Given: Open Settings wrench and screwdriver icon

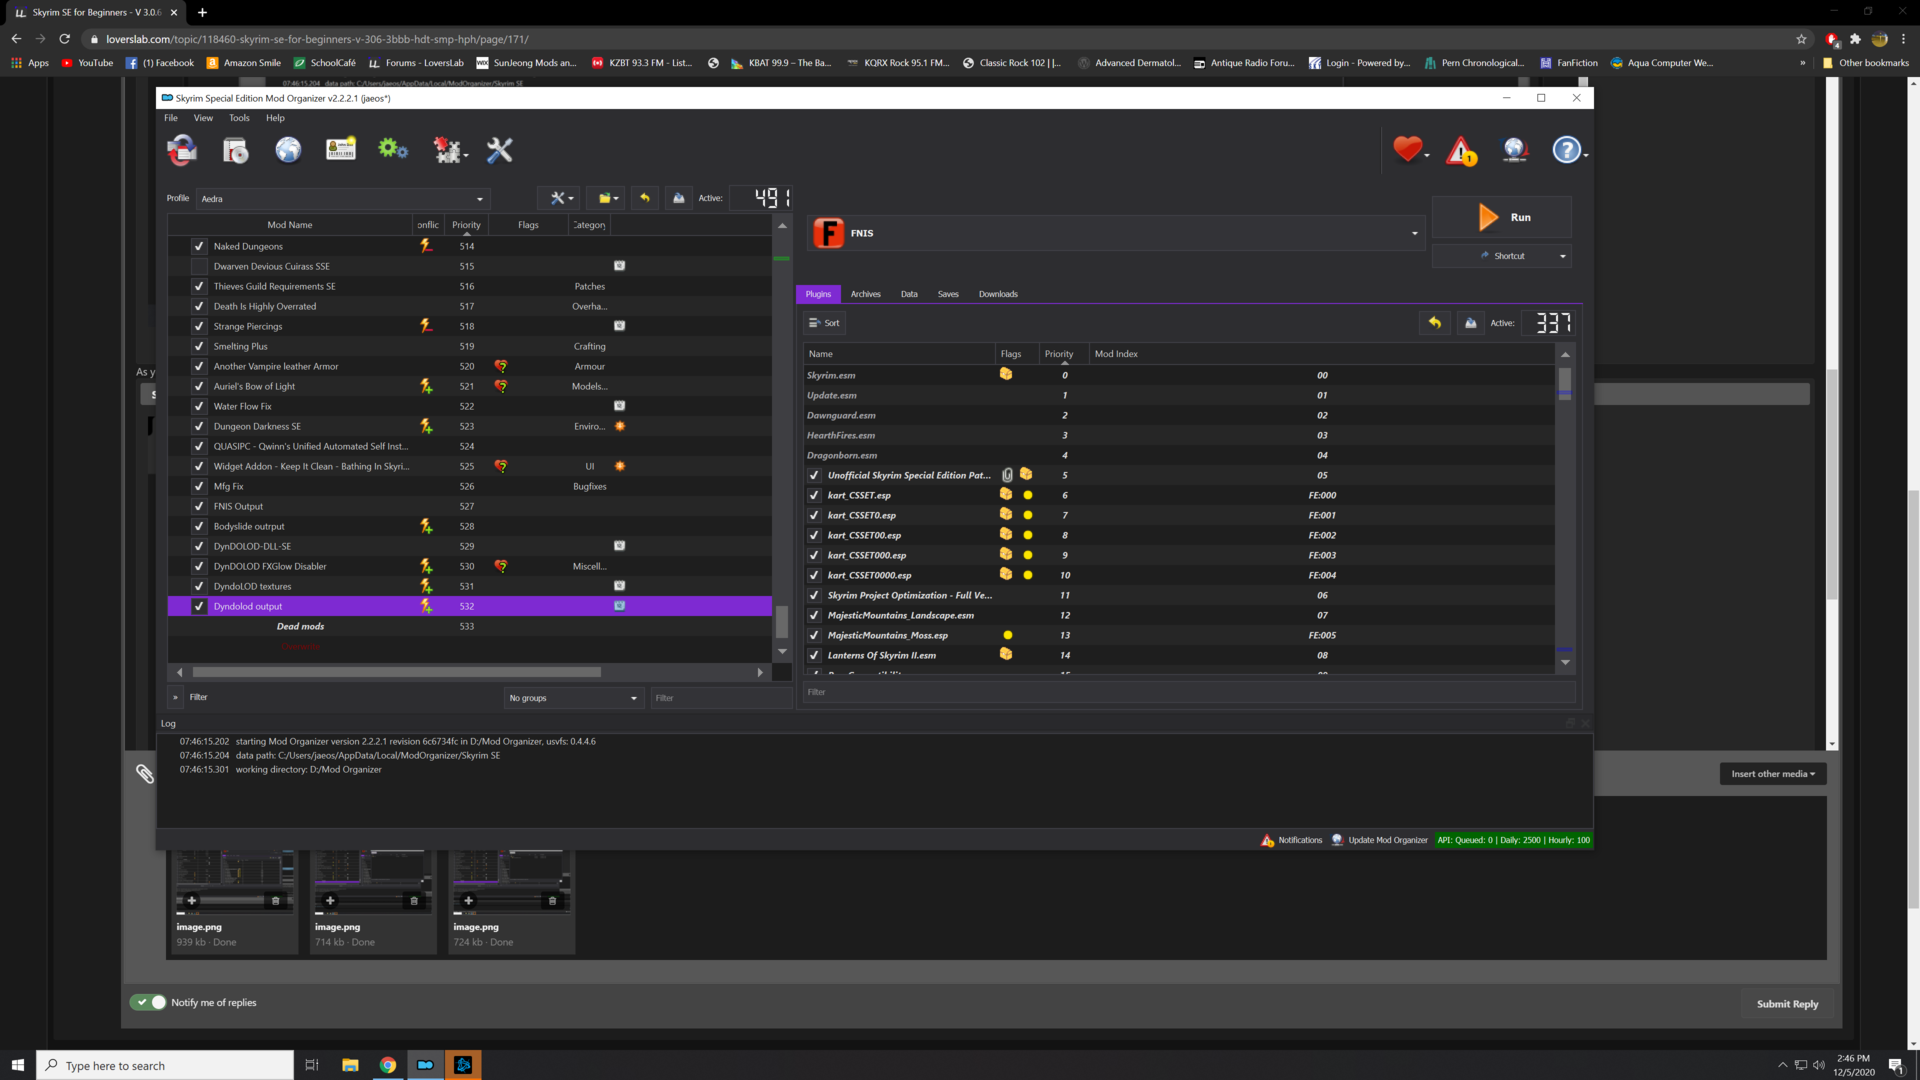Looking at the screenshot, I should coord(499,150).
